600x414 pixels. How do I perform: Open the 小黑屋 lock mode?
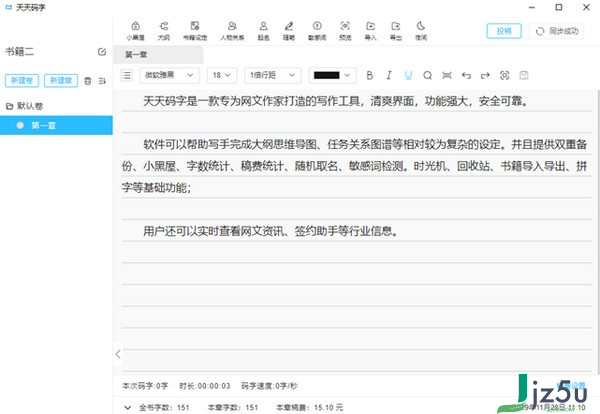(x=135, y=31)
